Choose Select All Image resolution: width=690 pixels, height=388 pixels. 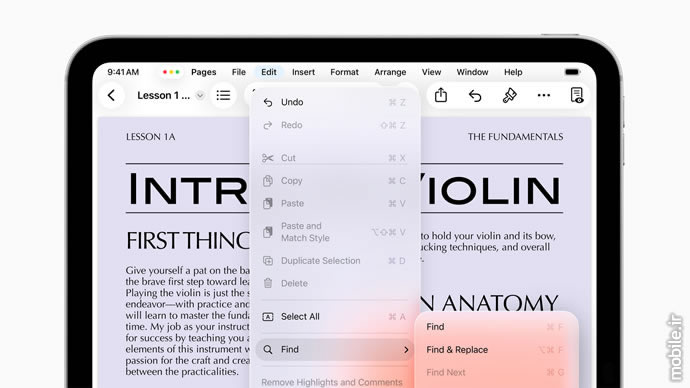coord(334,317)
